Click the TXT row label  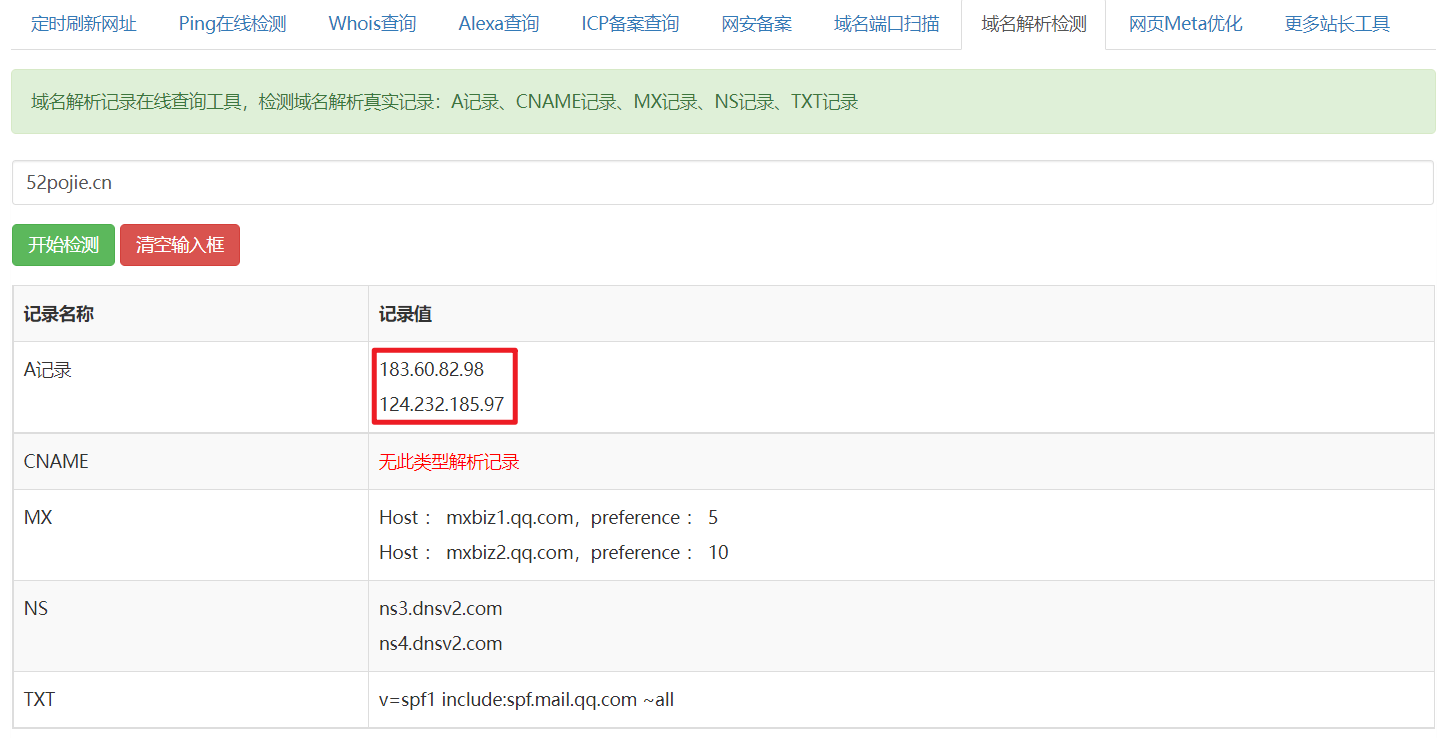39,699
